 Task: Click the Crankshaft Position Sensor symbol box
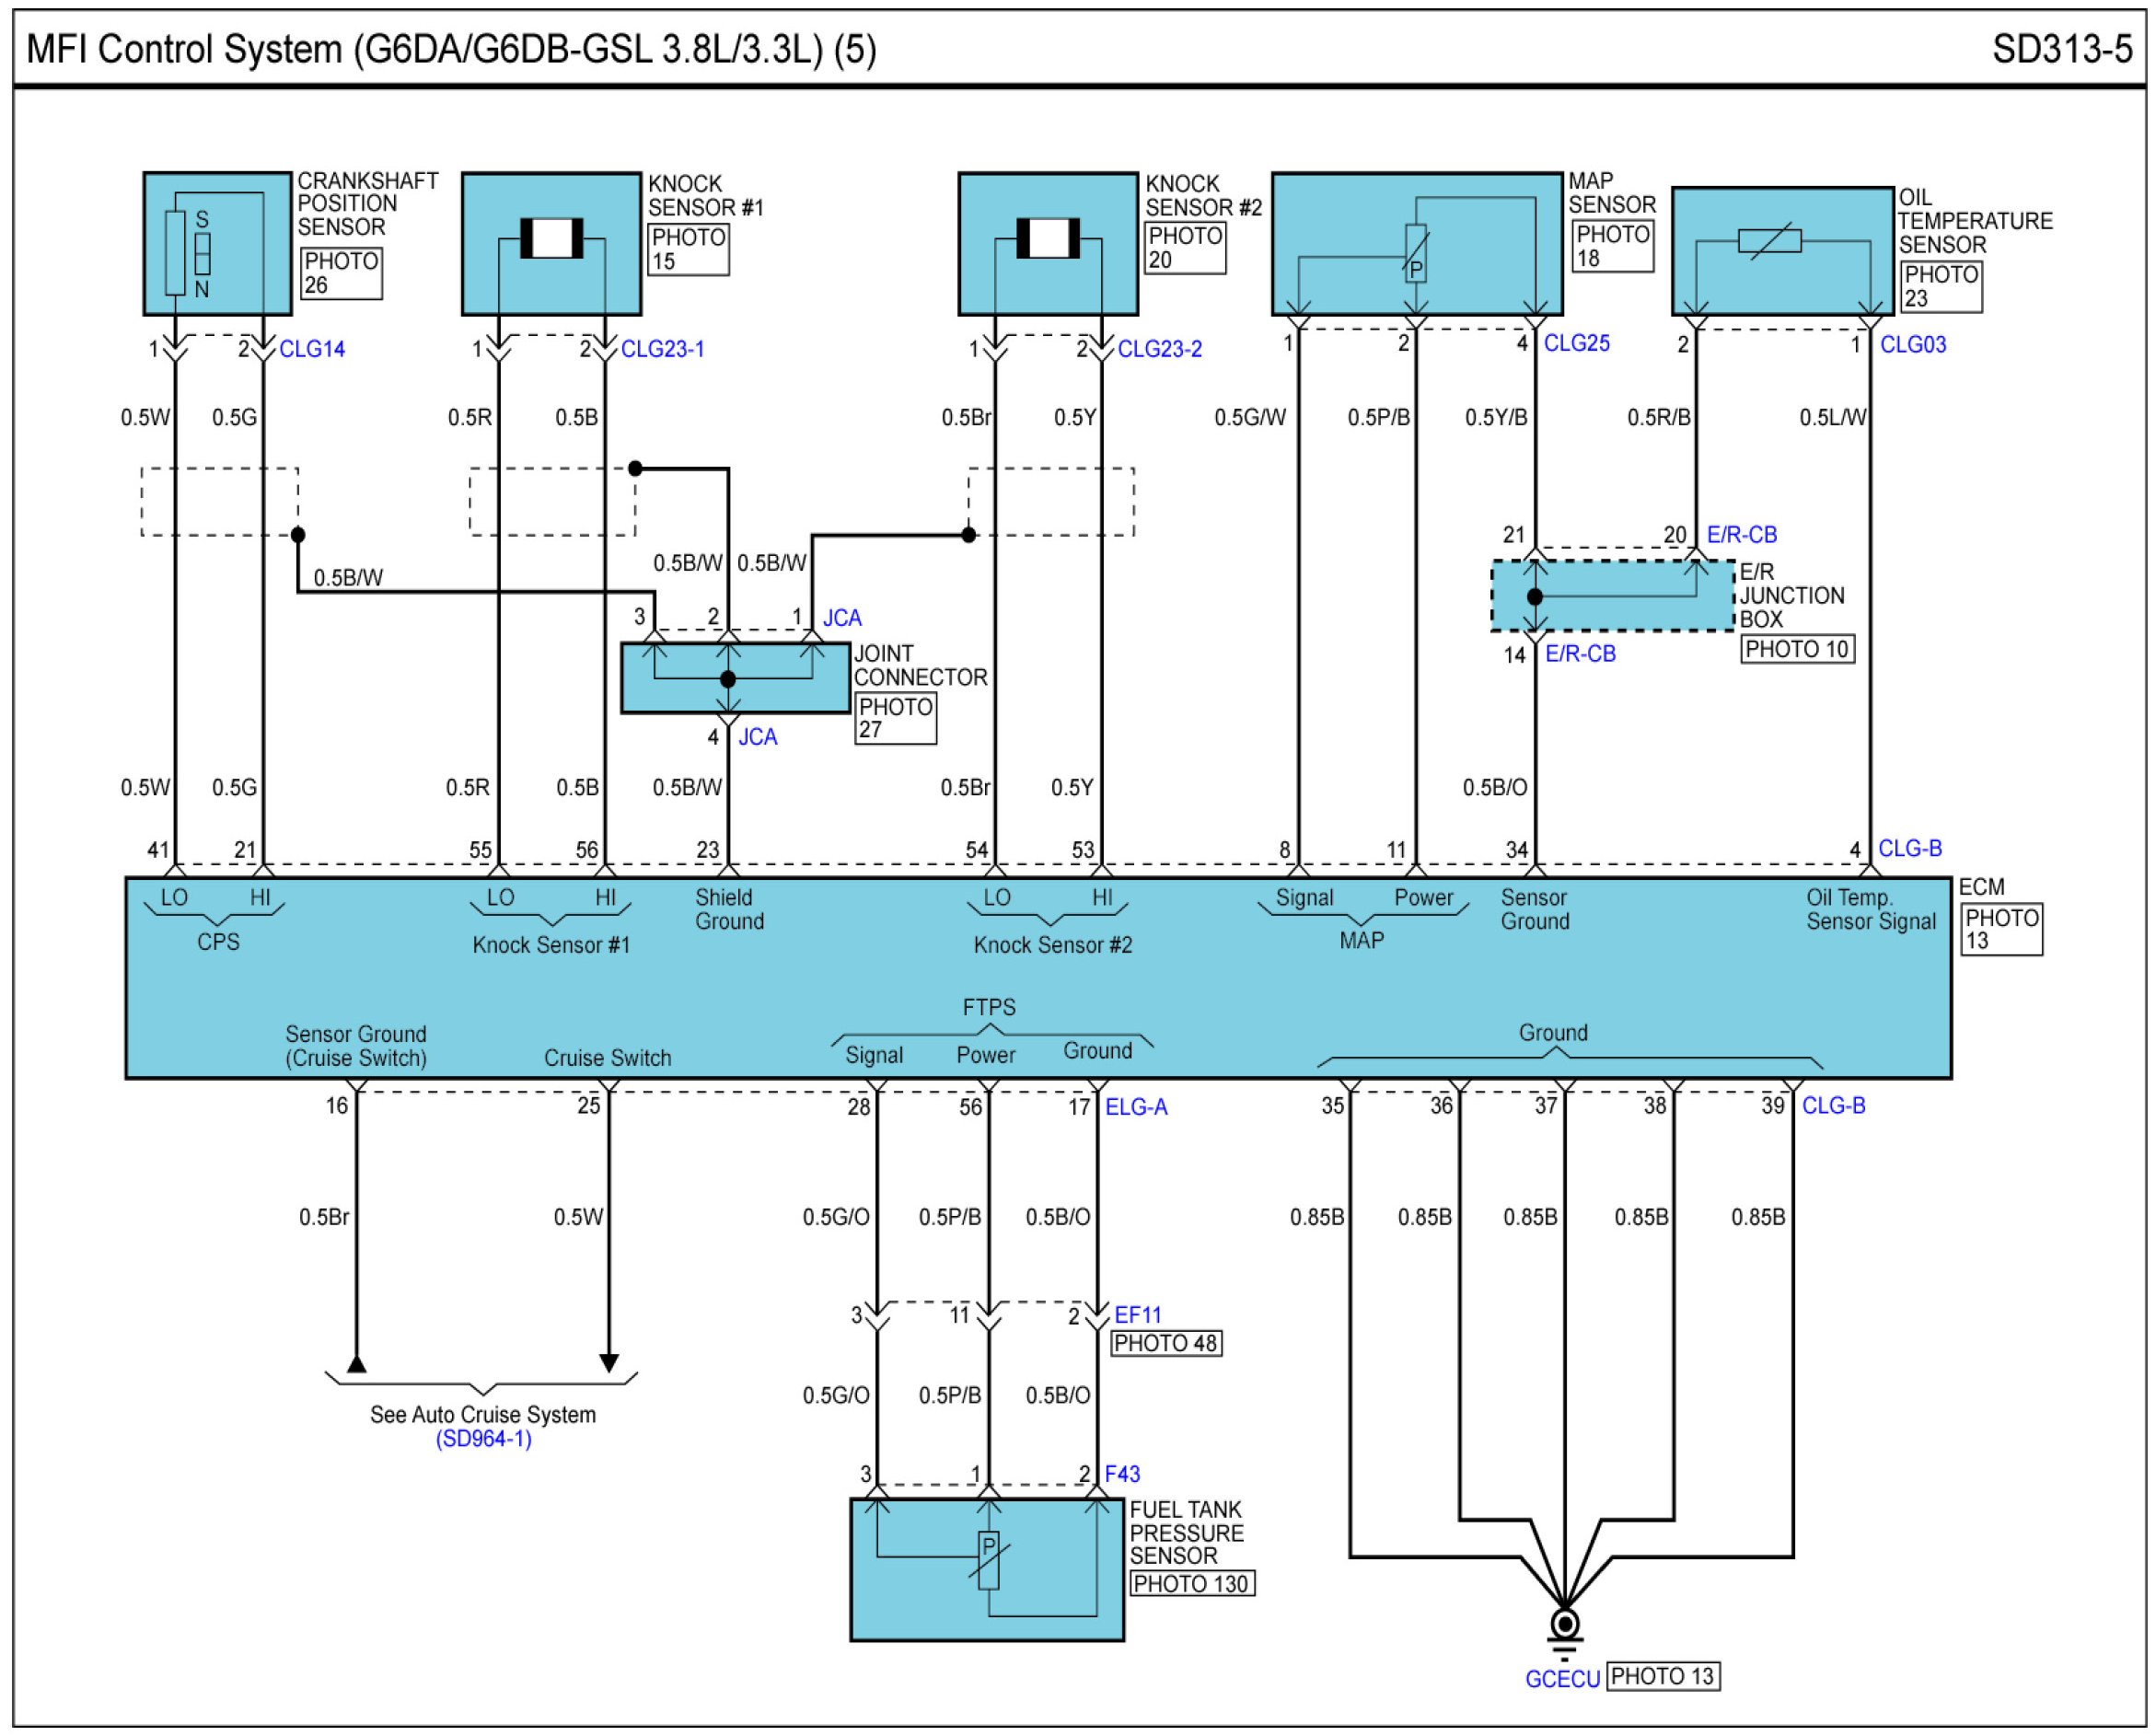click(x=217, y=243)
